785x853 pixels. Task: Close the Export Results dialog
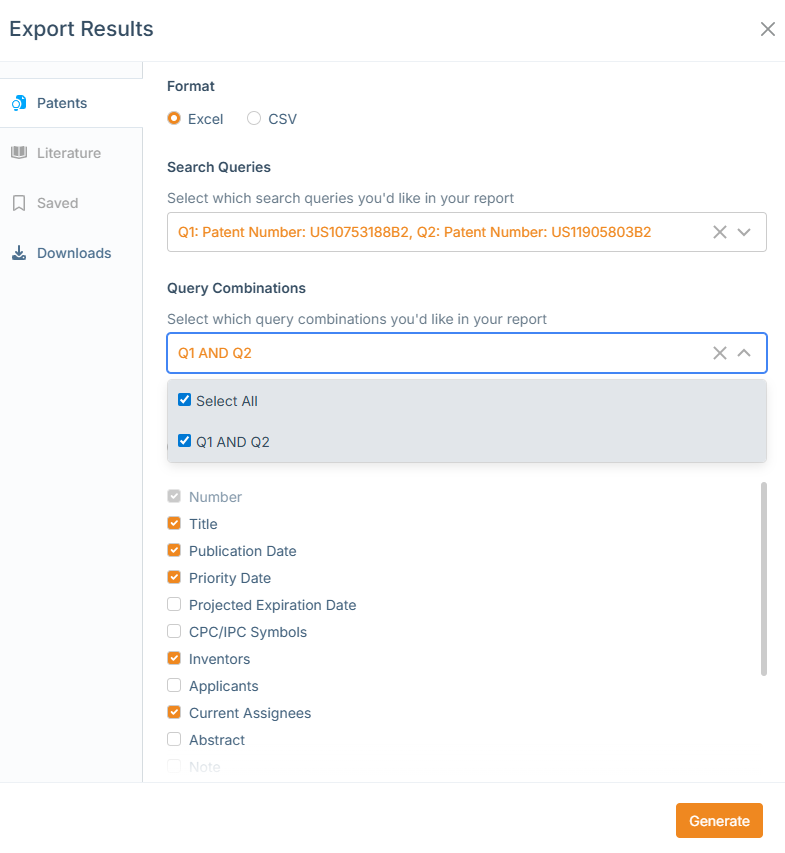pos(768,29)
